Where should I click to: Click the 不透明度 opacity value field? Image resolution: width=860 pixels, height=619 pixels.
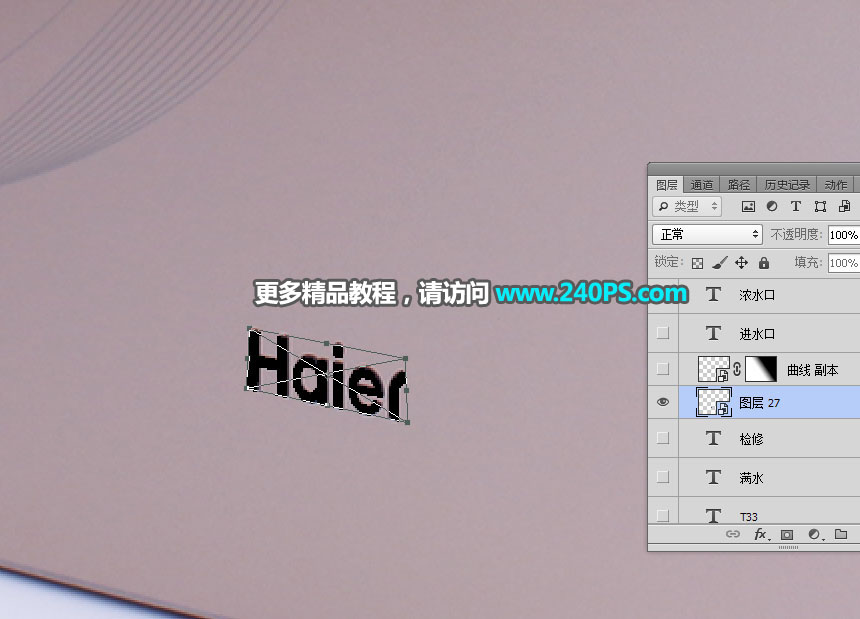pyautogui.click(x=844, y=235)
